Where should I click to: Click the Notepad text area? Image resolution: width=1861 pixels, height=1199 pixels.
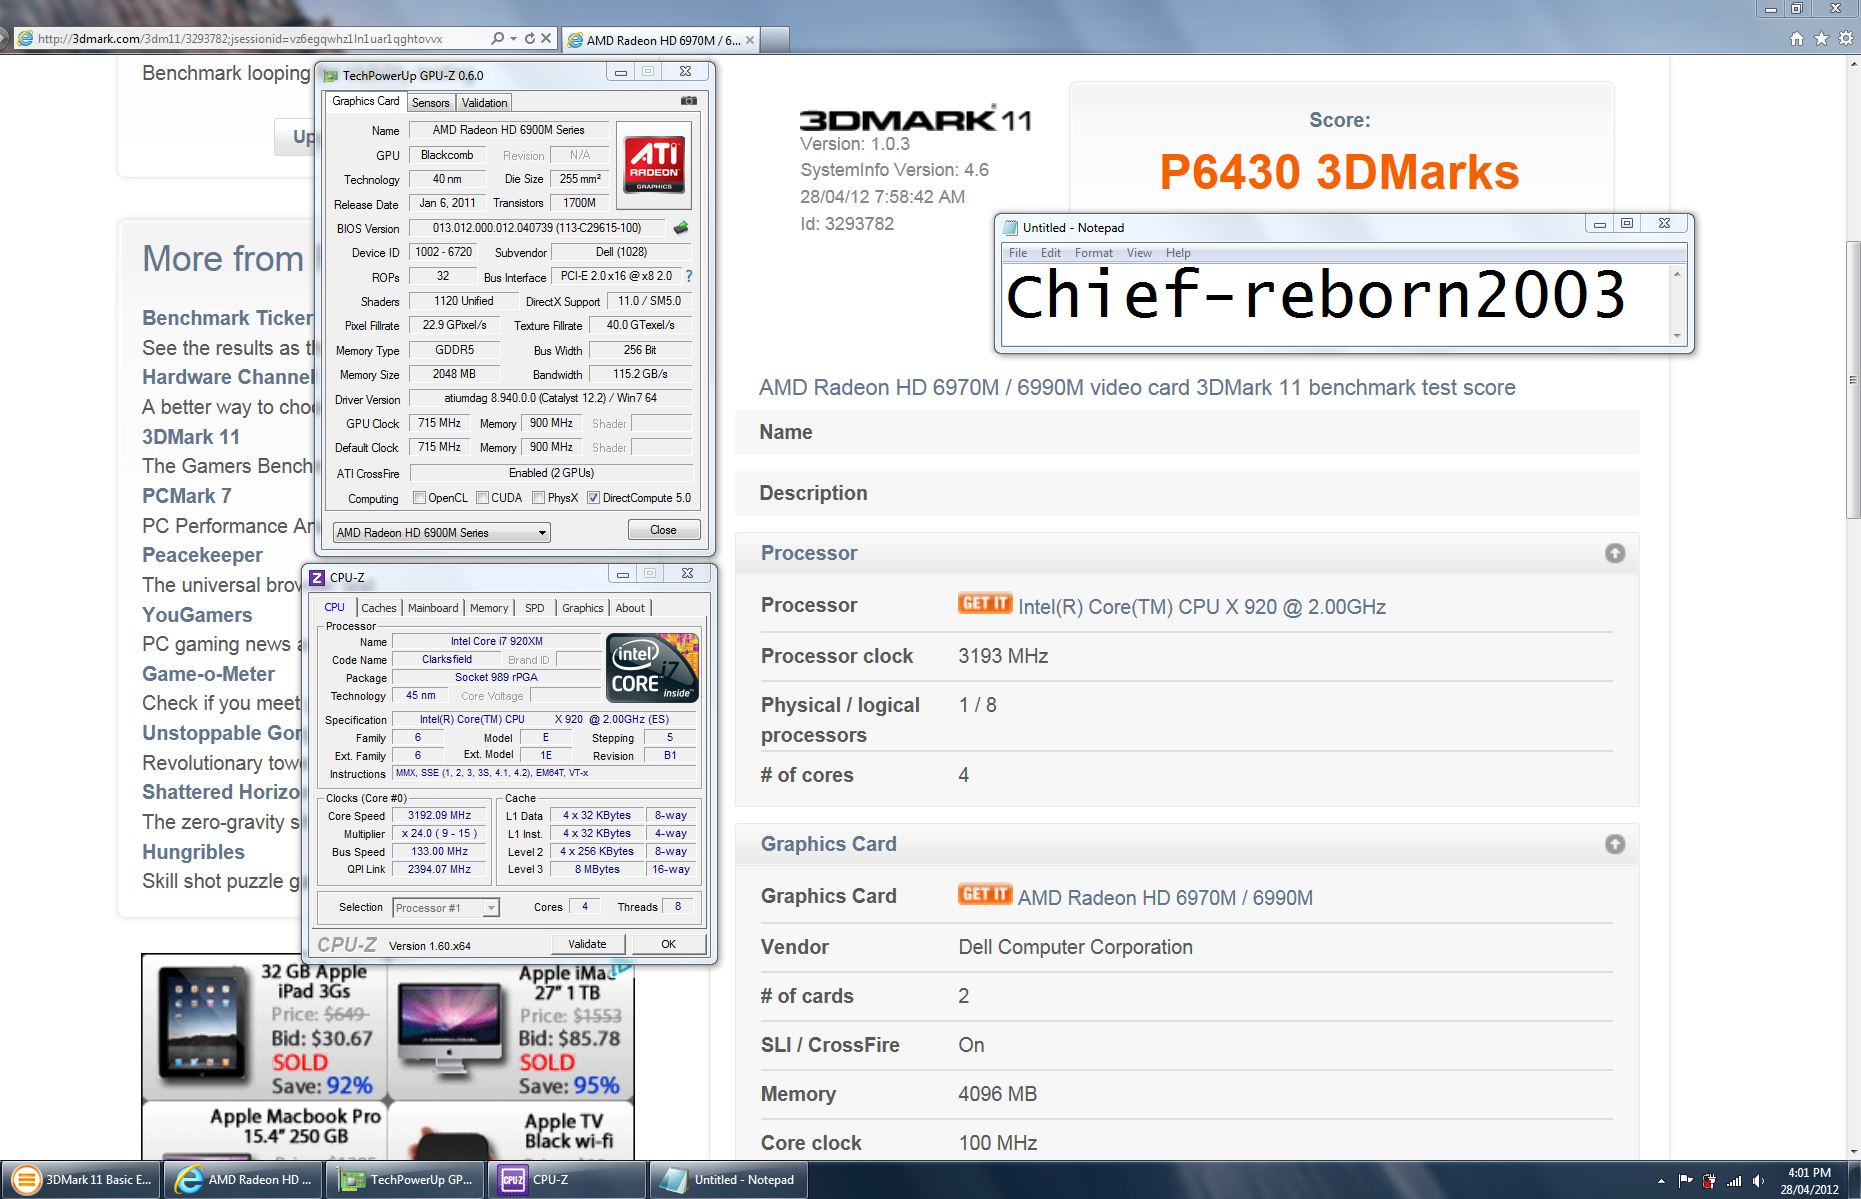(1335, 304)
